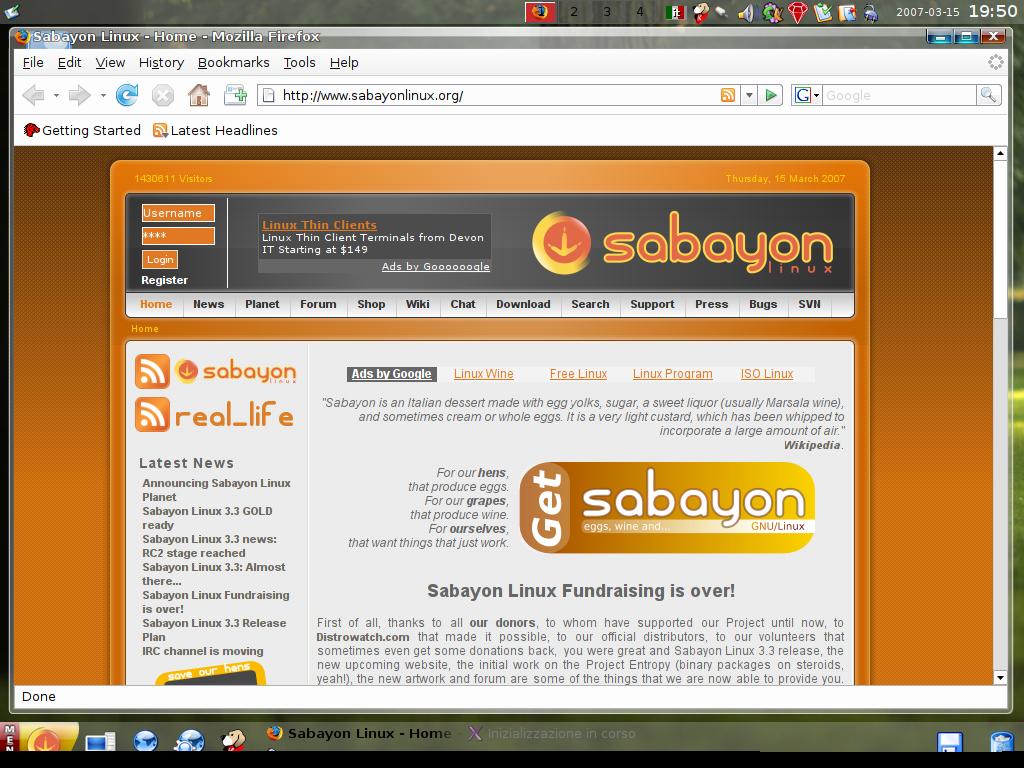The width and height of the screenshot is (1024, 768).
Task: Click the floppy disk icon in taskbar
Action: [950, 741]
